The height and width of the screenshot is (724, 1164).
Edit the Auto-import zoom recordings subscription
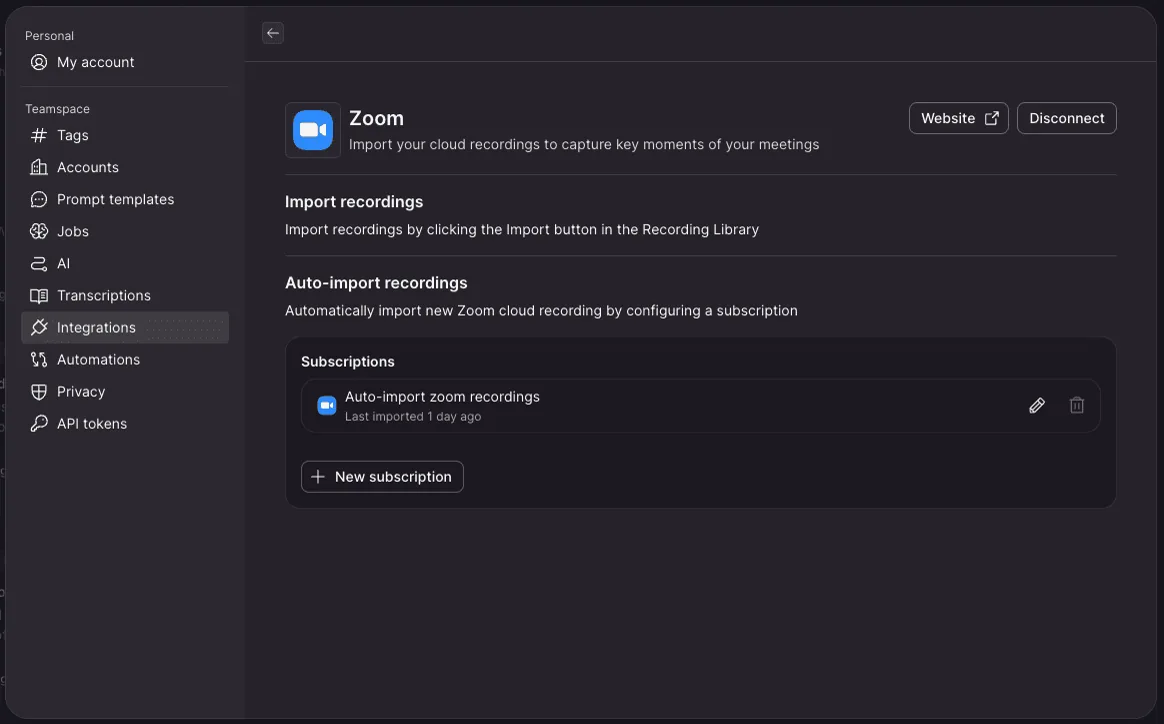pyautogui.click(x=1036, y=405)
